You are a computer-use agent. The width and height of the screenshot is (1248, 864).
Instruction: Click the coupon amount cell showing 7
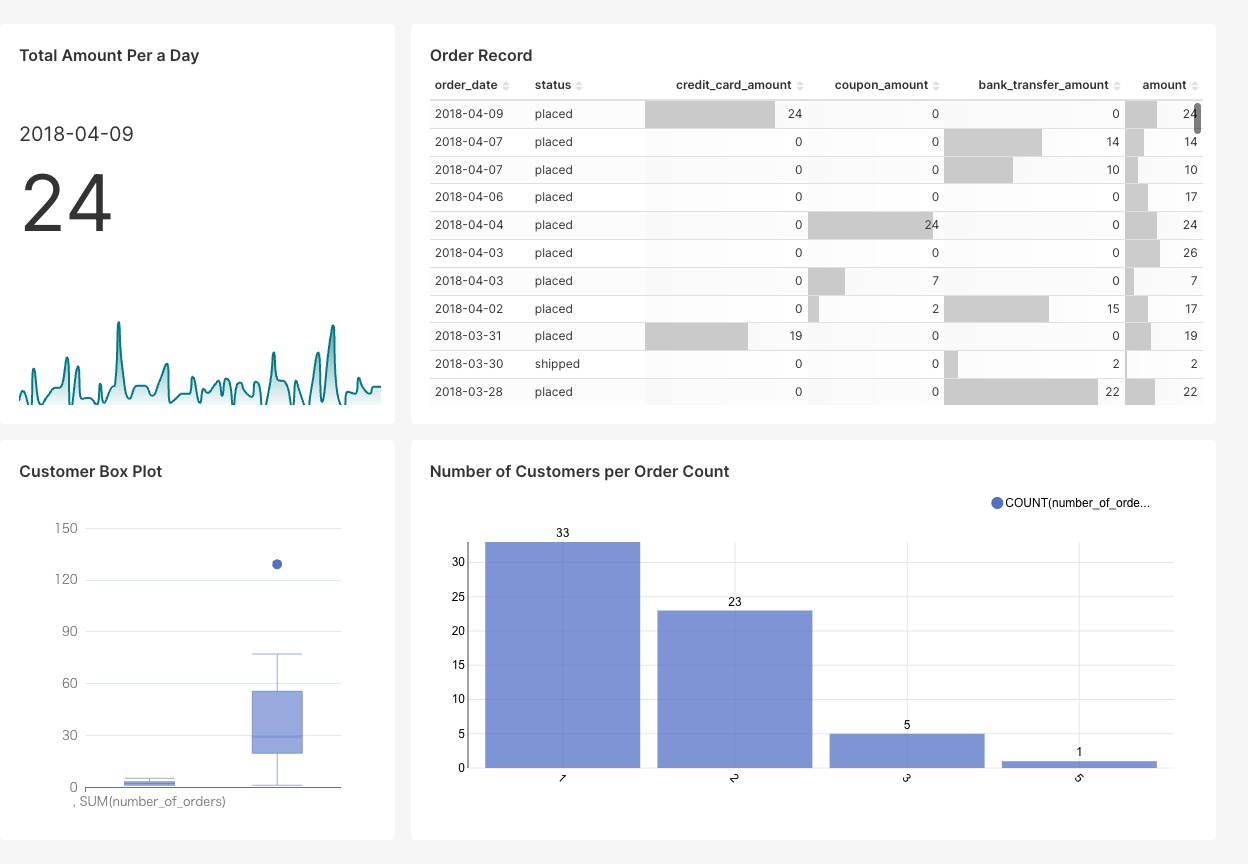876,281
